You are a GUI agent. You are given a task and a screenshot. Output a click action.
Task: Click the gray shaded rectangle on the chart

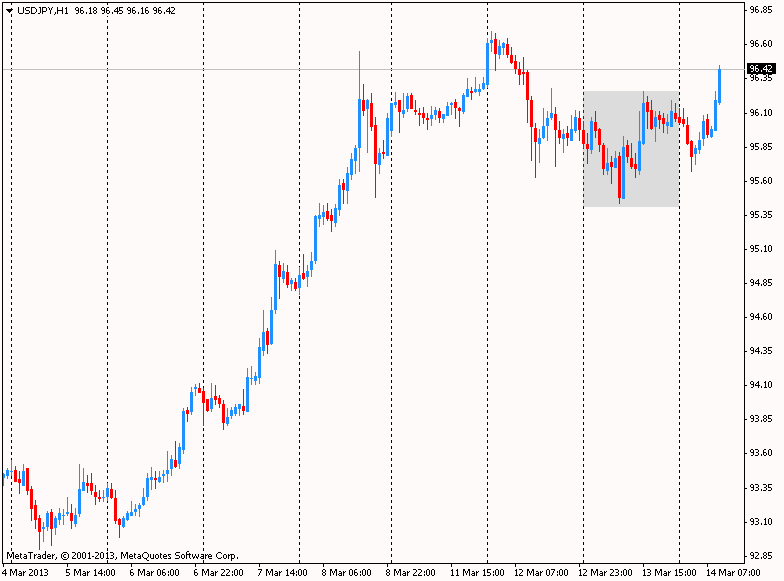[631, 148]
